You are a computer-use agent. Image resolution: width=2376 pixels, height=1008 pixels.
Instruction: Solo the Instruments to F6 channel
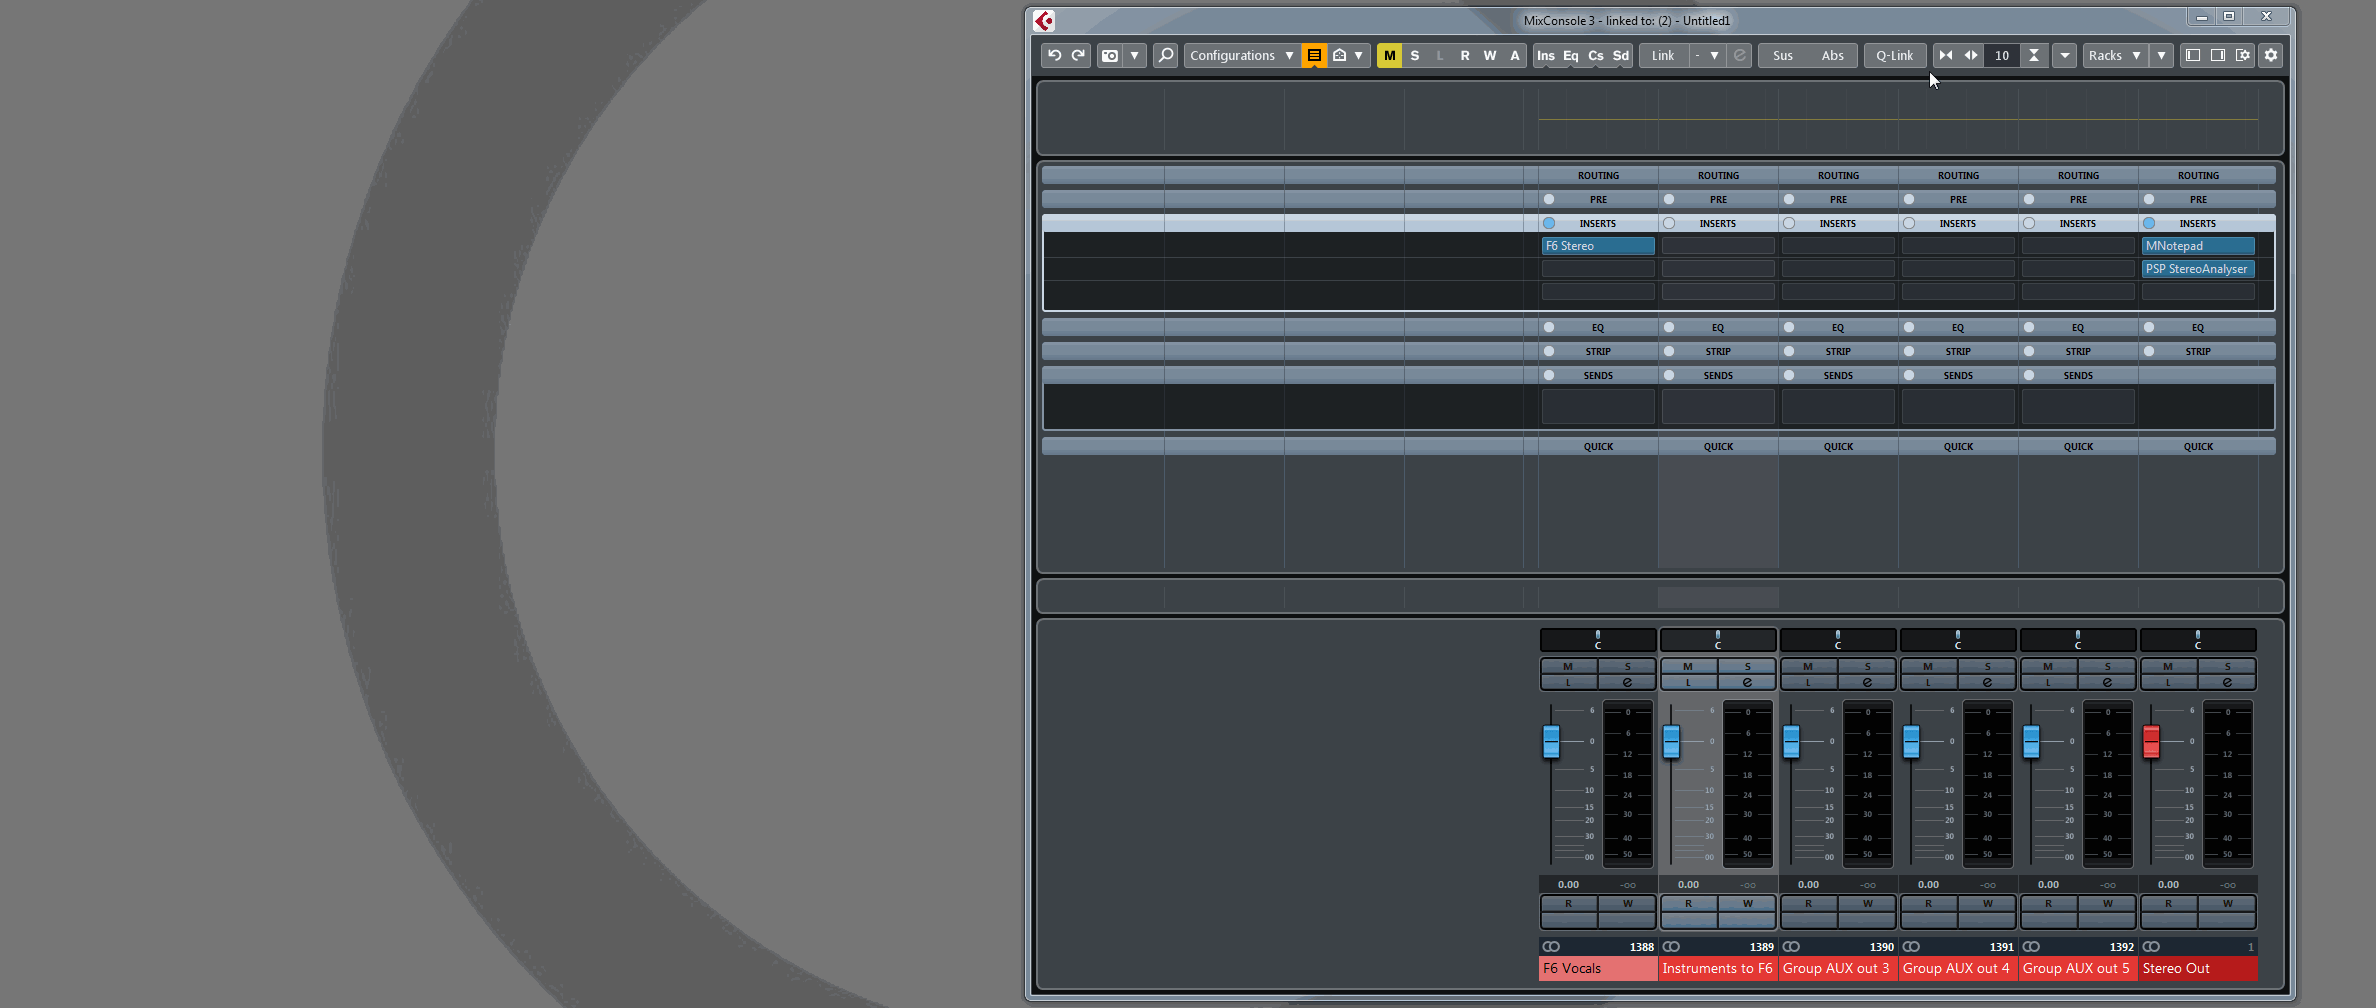[x=1746, y=667]
